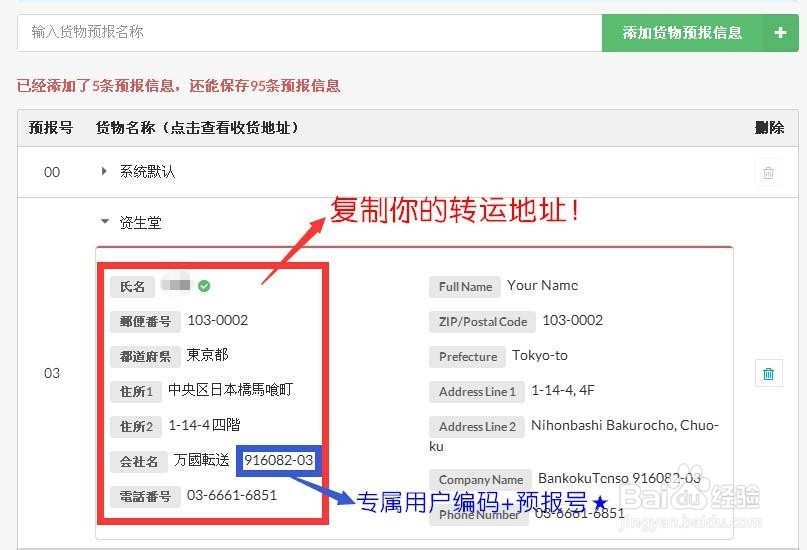Click the greyed trash icon in row 00
Screen dimensions: 807x550
pyautogui.click(x=768, y=172)
